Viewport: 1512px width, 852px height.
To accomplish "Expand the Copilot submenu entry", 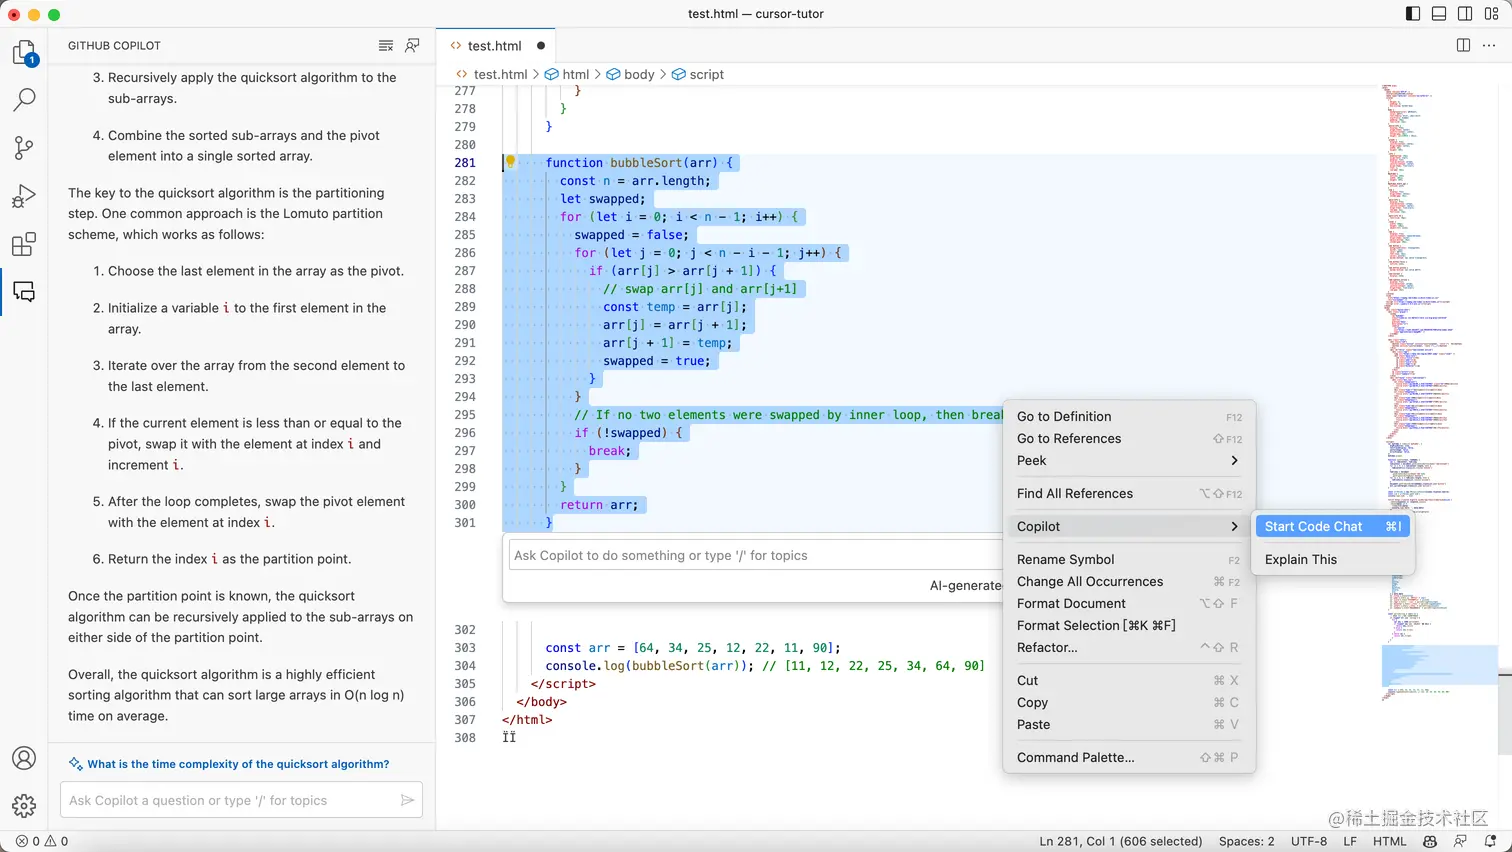I will [1129, 527].
